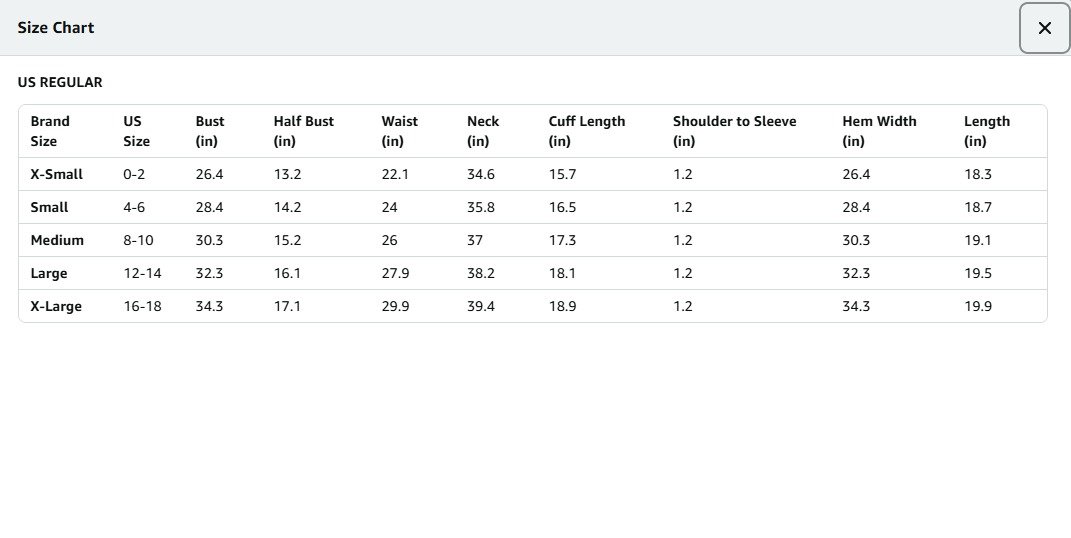Click the Brand Size column header
Image resolution: width=1071 pixels, height=538 pixels.
pyautogui.click(x=50, y=131)
